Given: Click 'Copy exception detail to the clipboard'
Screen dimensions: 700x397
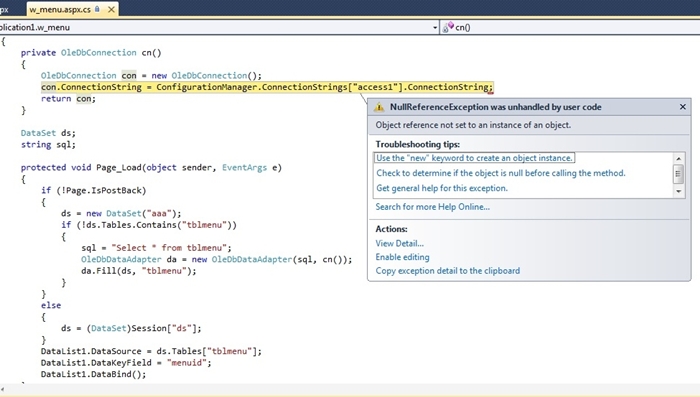Looking at the screenshot, I should [448, 271].
